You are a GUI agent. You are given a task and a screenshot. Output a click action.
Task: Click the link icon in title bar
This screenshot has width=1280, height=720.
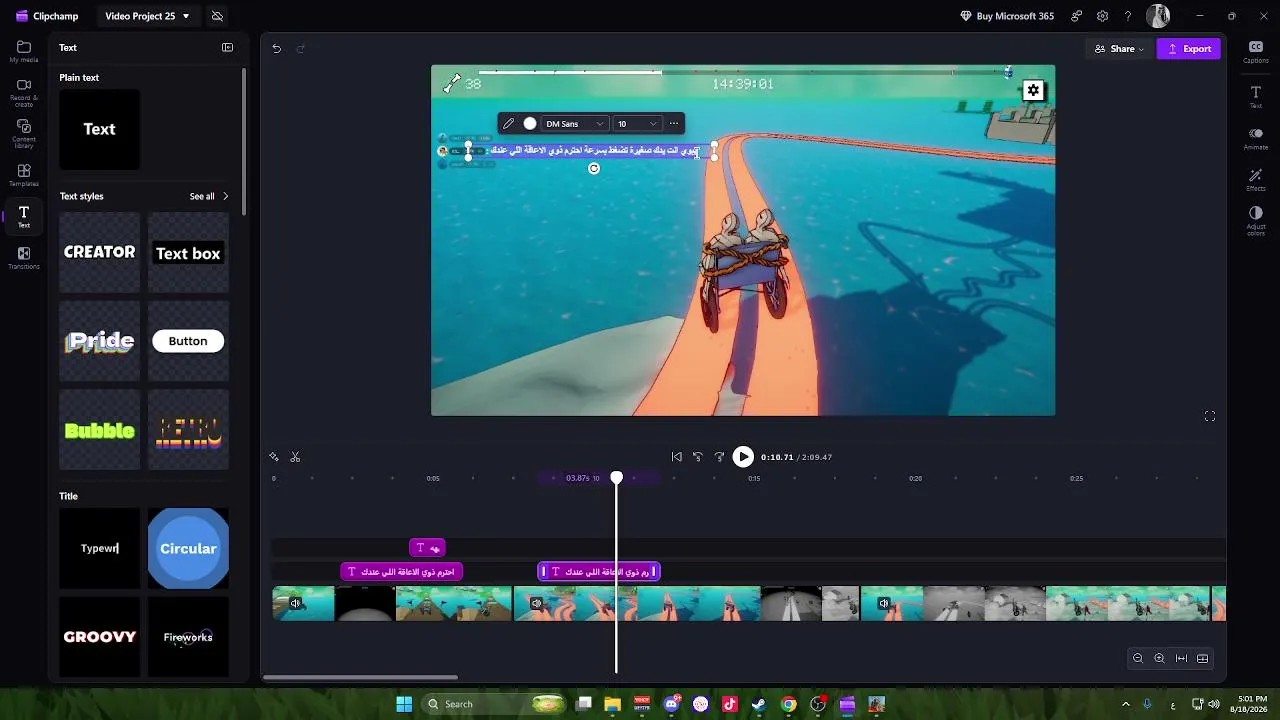coord(1076,16)
